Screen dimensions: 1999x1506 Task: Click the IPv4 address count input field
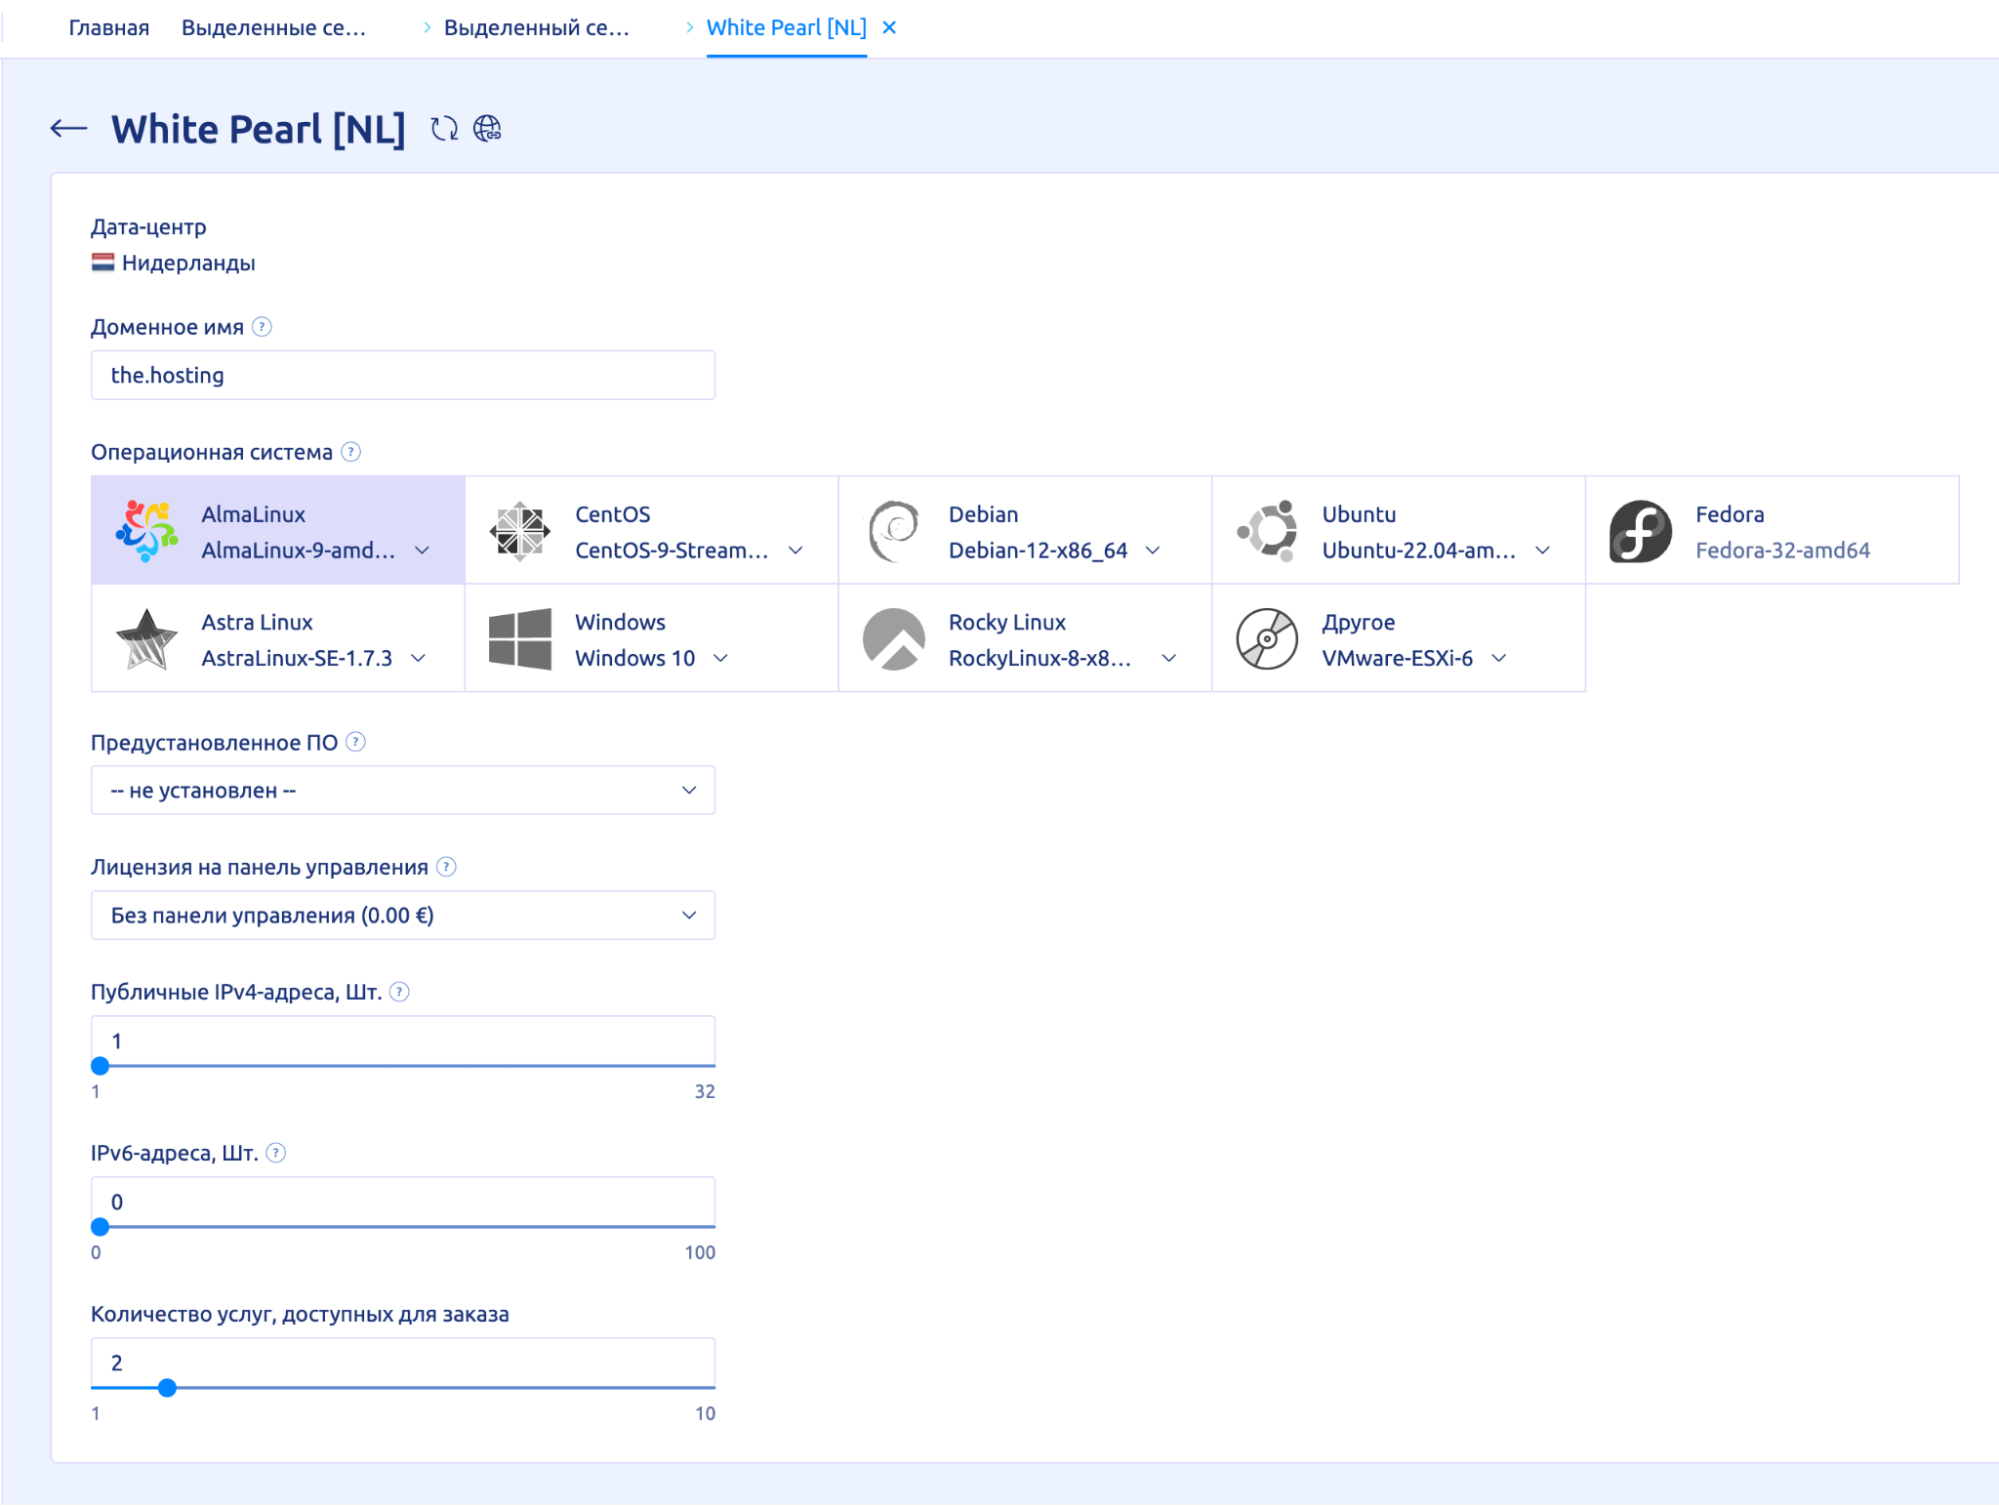point(403,1041)
